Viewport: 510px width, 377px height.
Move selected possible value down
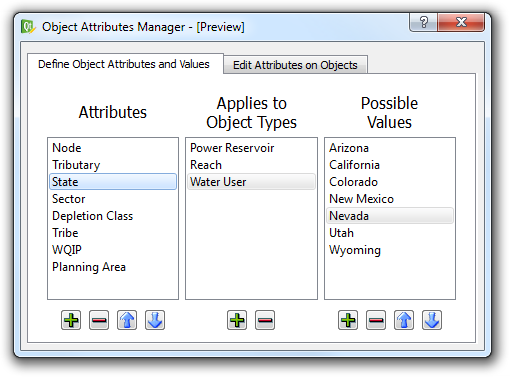click(432, 320)
